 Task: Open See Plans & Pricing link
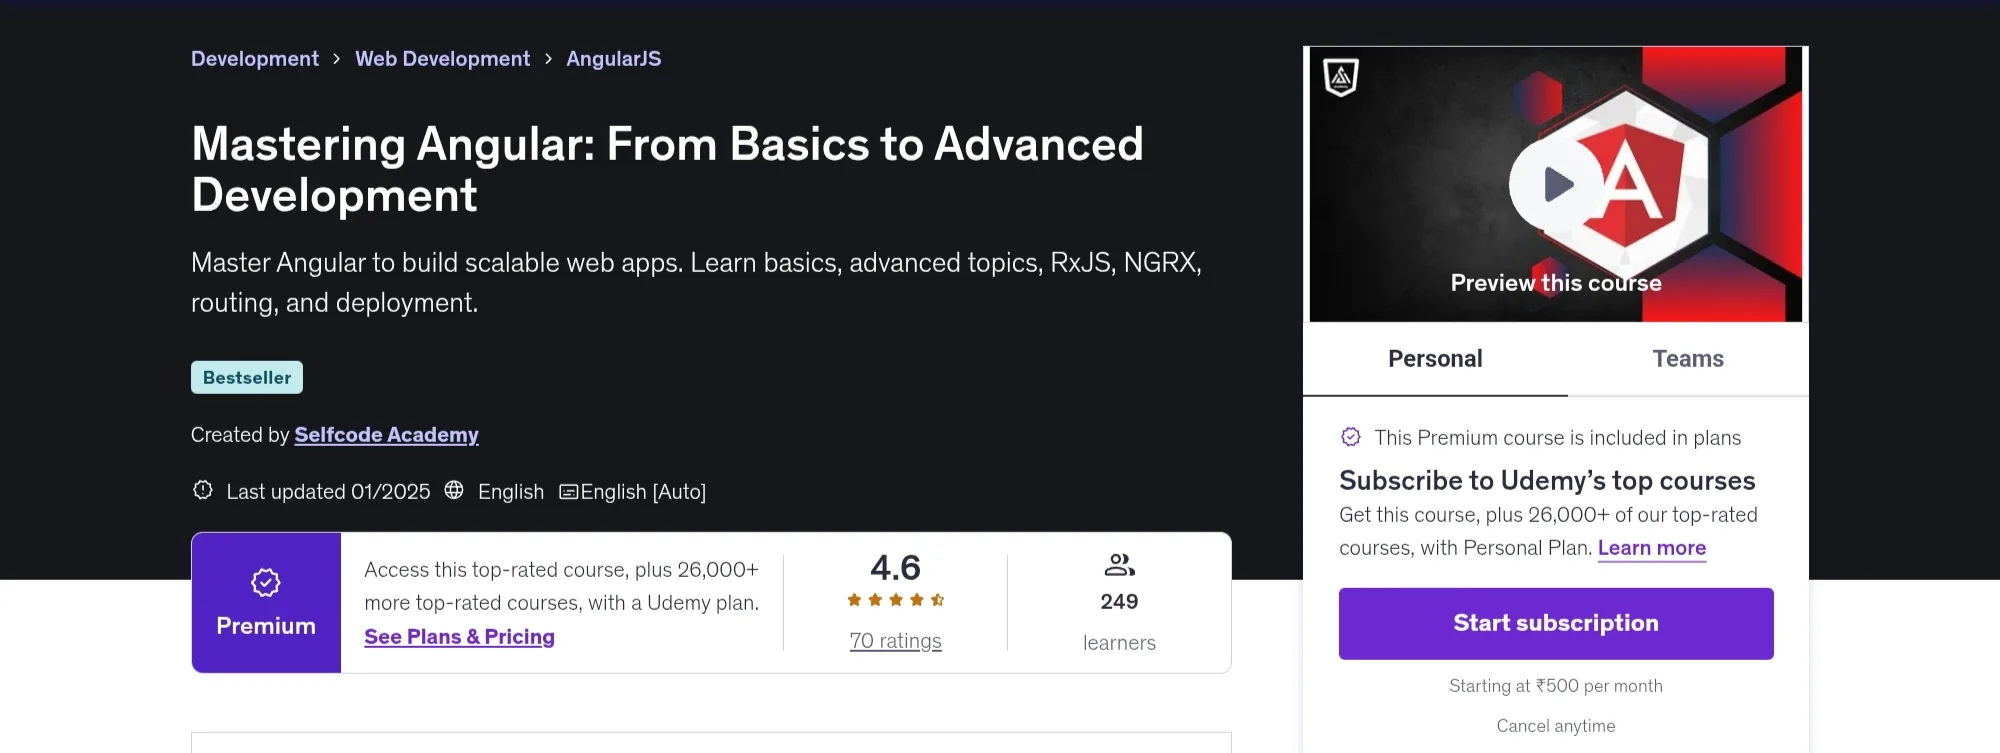(459, 637)
